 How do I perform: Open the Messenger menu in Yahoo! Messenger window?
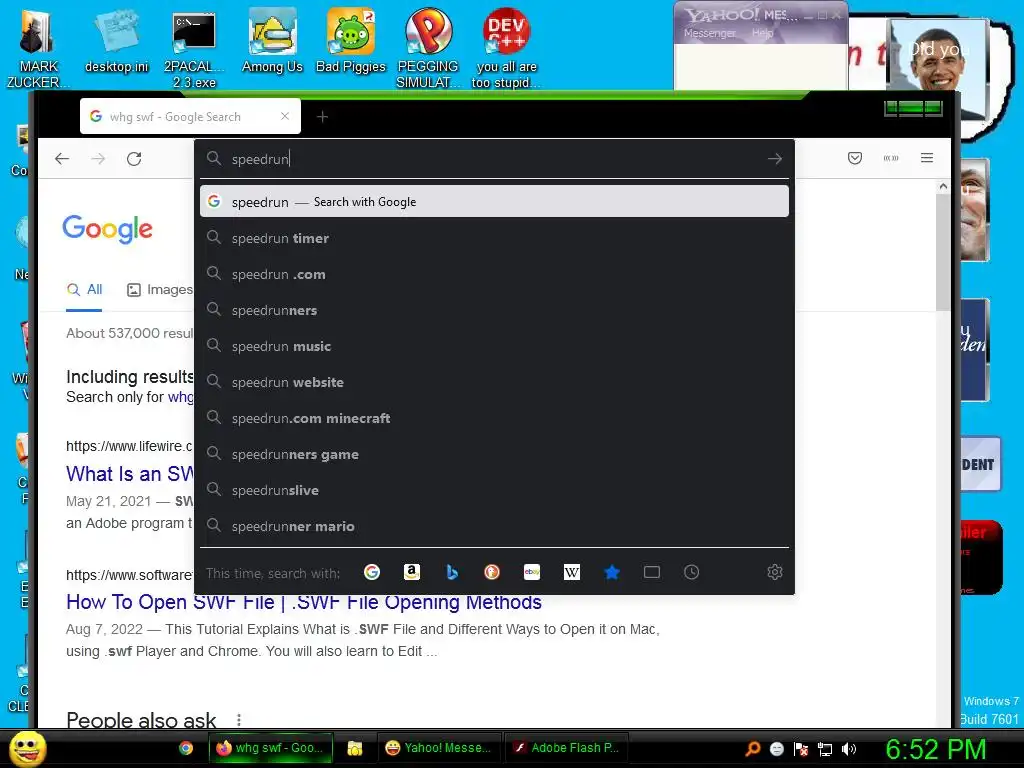point(709,33)
